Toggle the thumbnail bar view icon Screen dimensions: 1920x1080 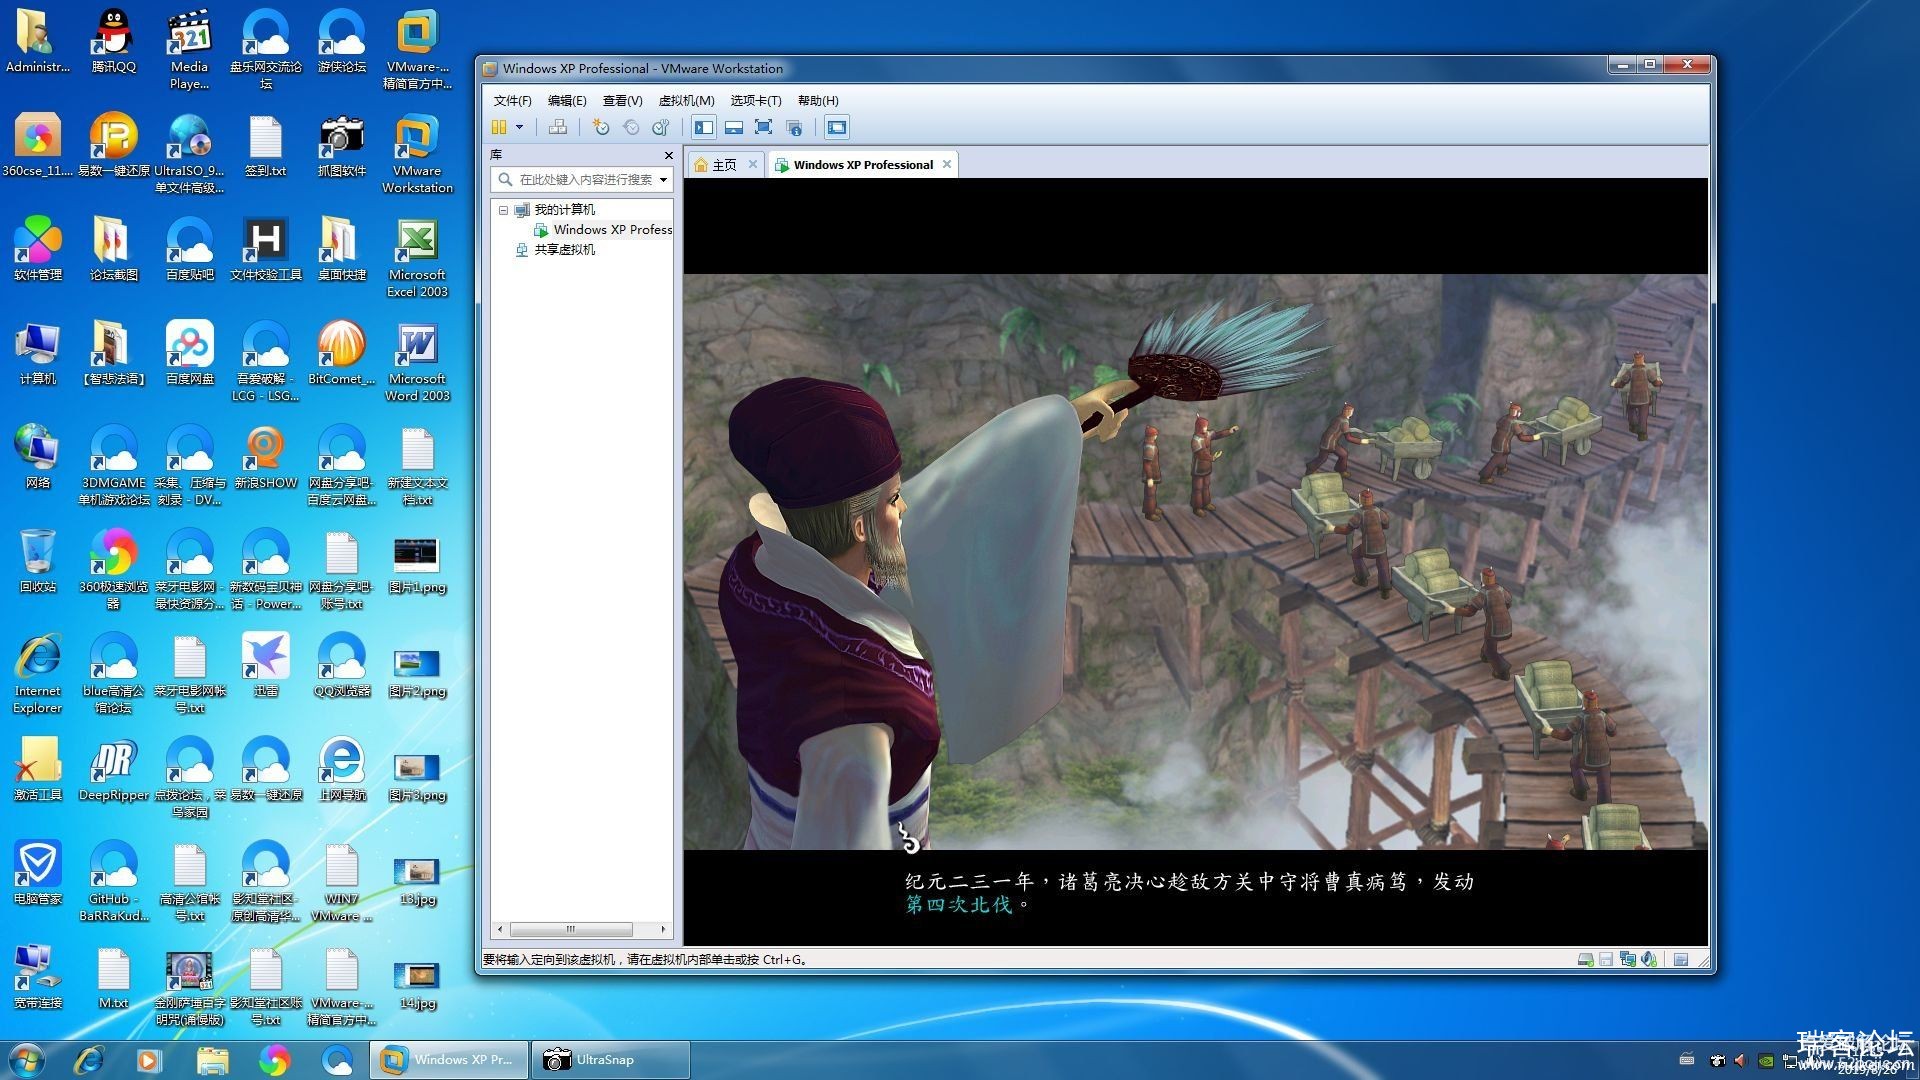(x=734, y=127)
